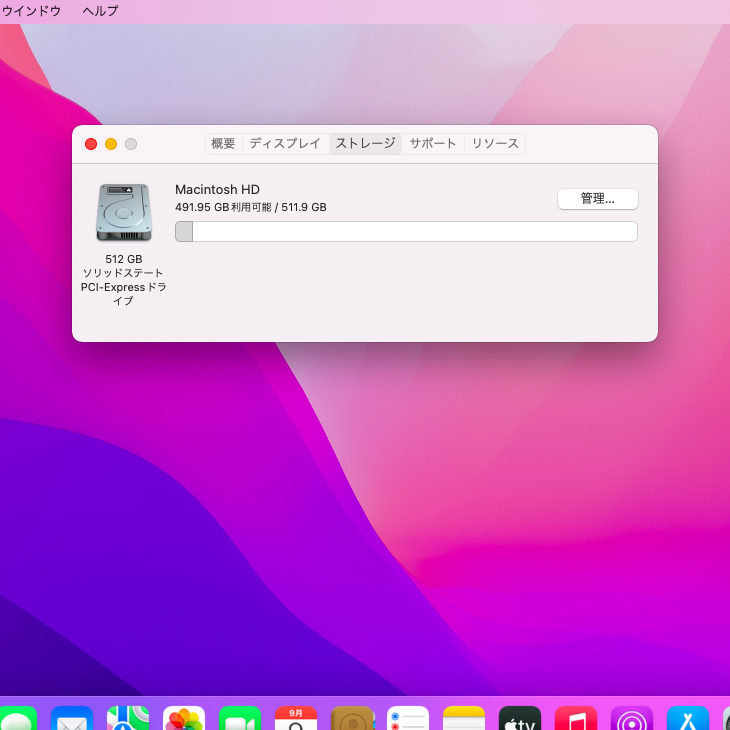
Task: Launch Podcasts from the Dock
Action: 632,718
